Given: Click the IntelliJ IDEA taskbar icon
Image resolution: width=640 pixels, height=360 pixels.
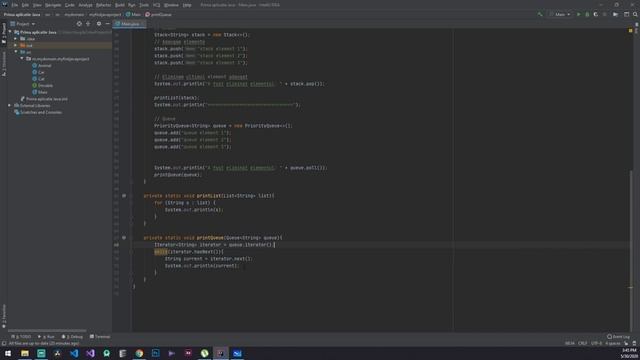Looking at the screenshot, I should pyautogui.click(x=221, y=353).
